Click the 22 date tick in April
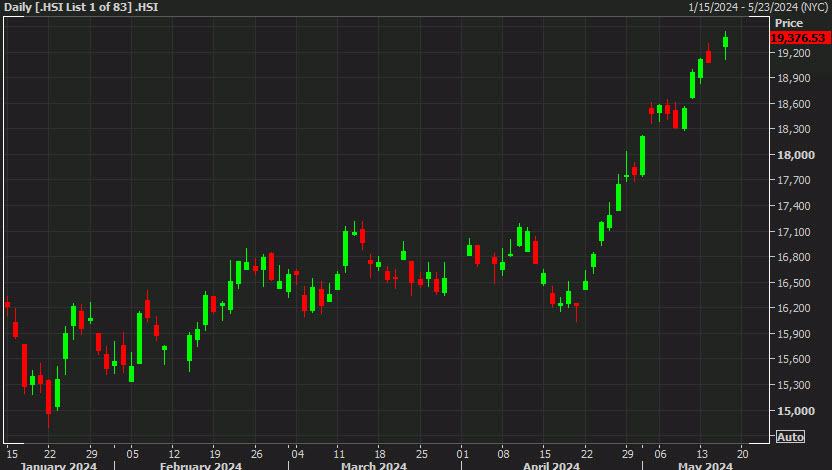 pyautogui.click(x=586, y=454)
